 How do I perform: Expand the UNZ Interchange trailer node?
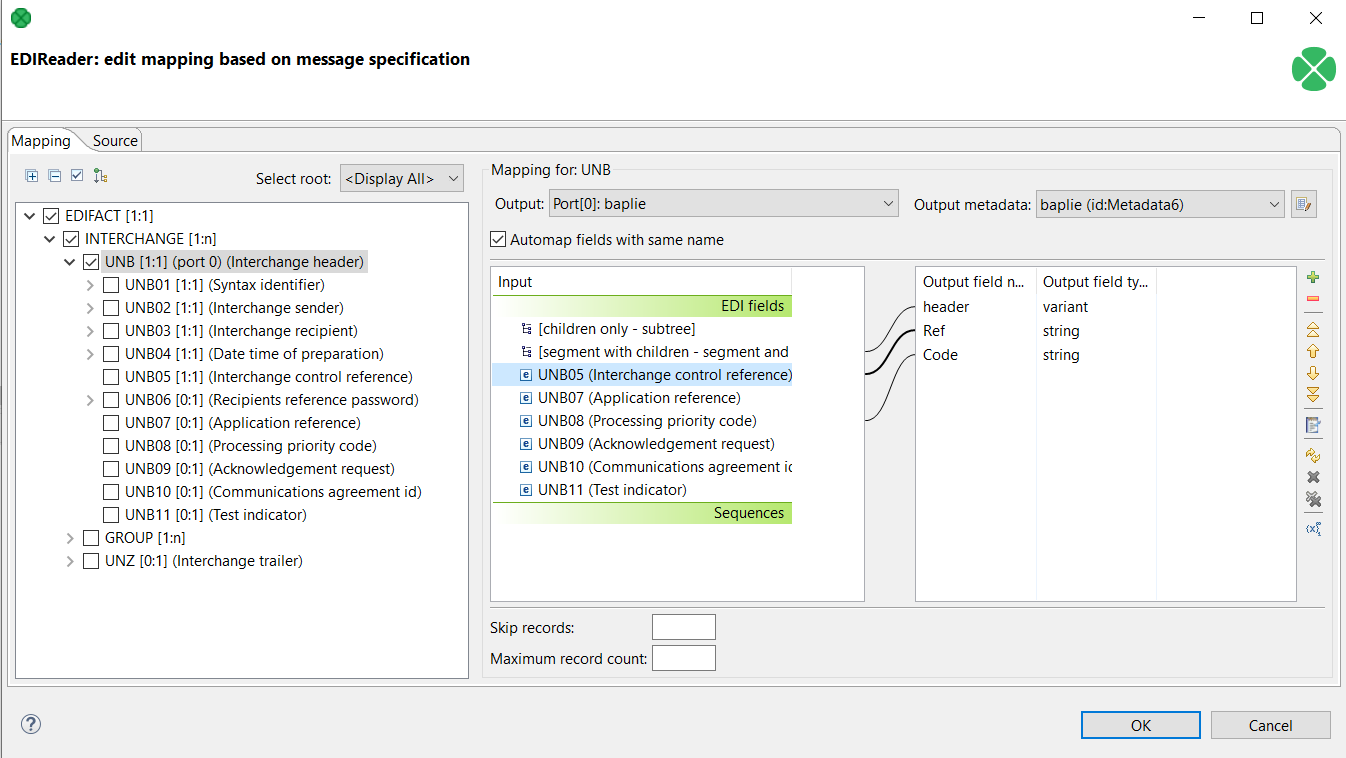coord(70,561)
